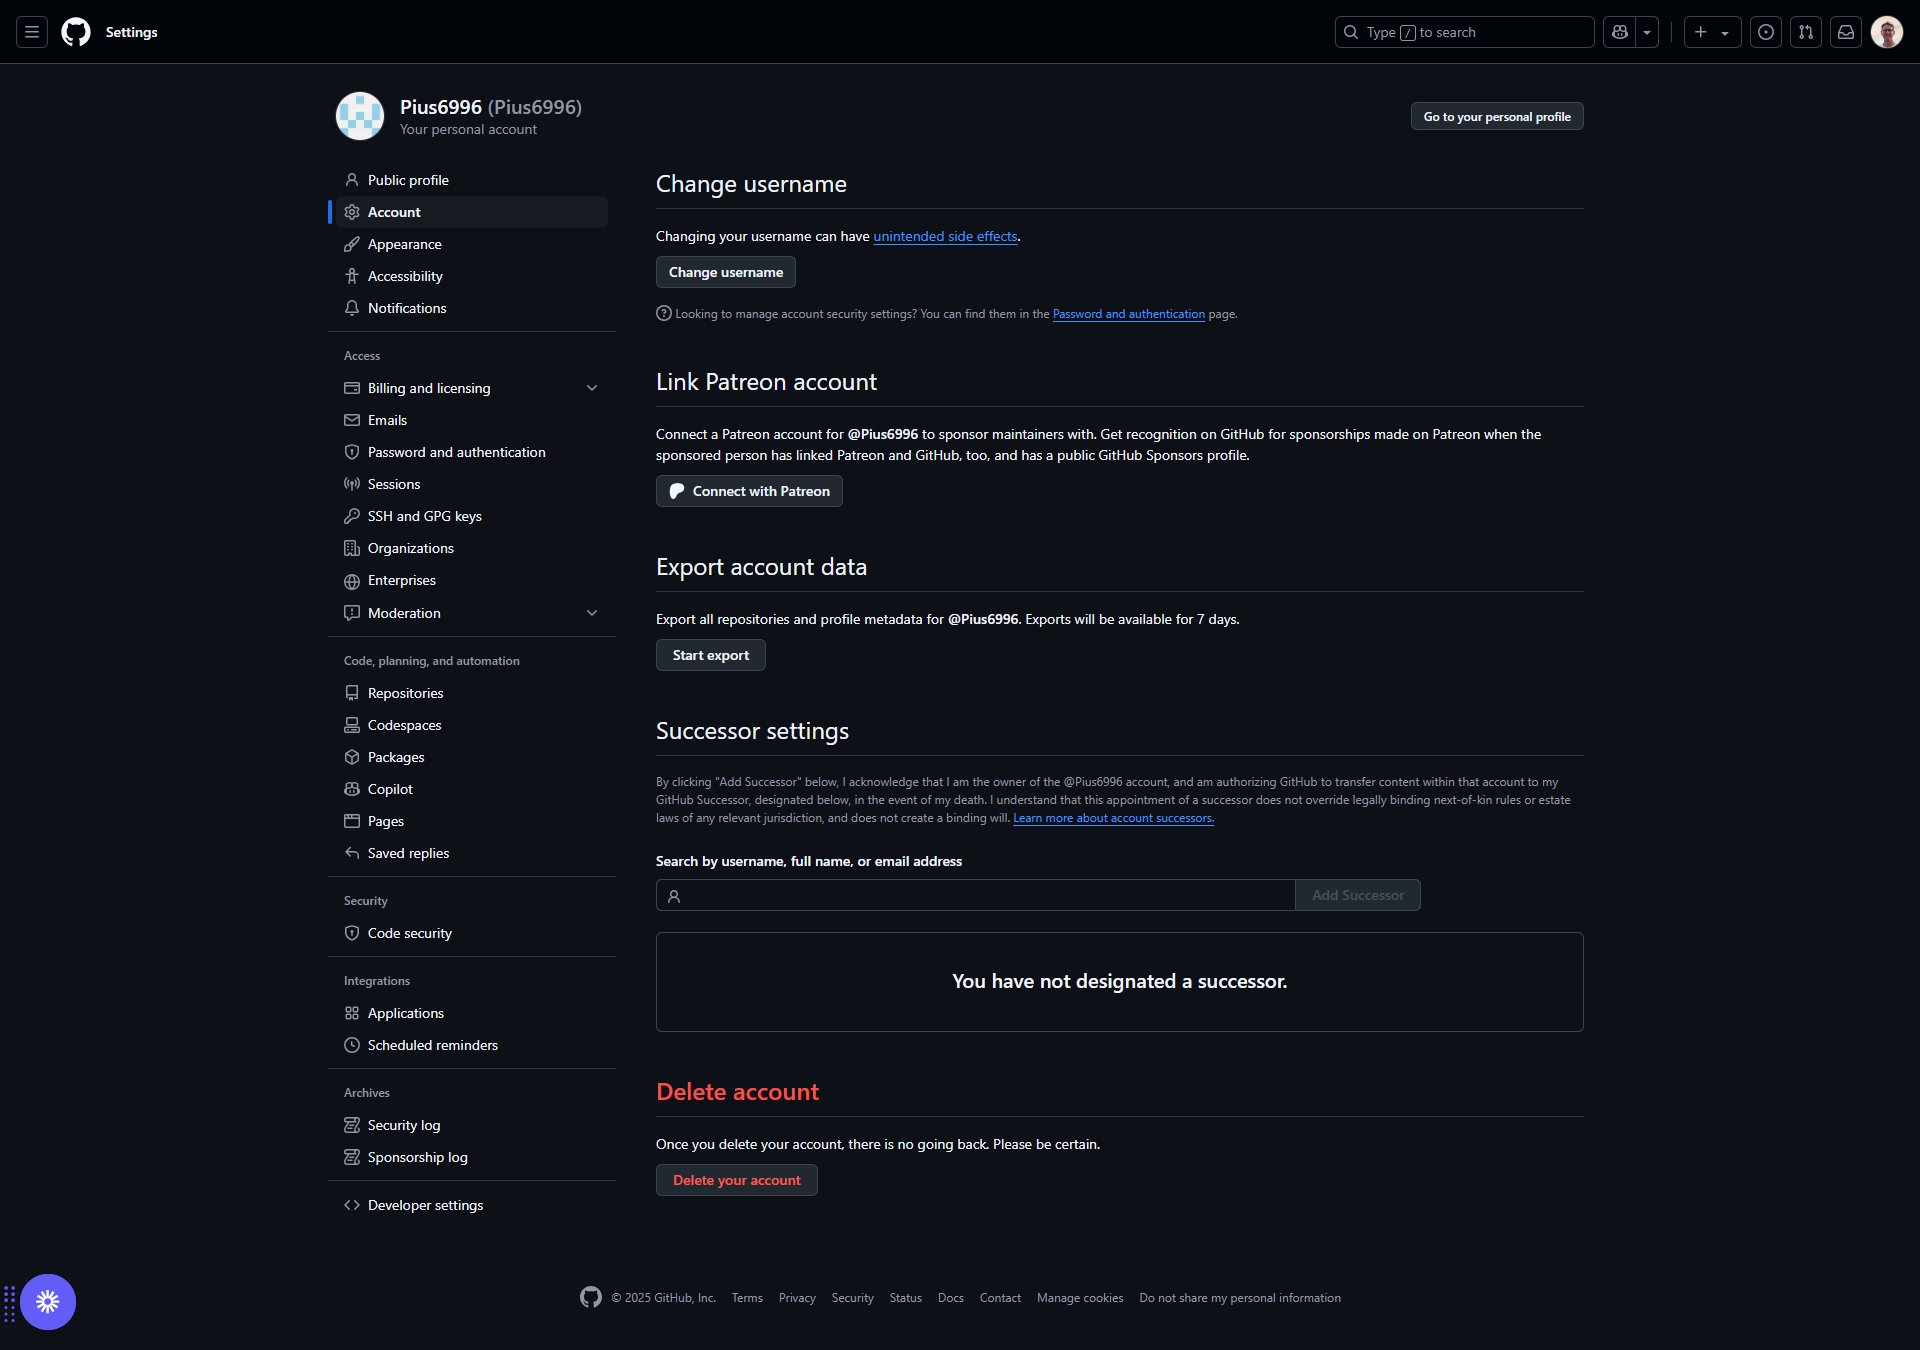The height and width of the screenshot is (1350, 1920).
Task: Open Password and authentication in the sidebar
Action: pyautogui.click(x=472, y=452)
